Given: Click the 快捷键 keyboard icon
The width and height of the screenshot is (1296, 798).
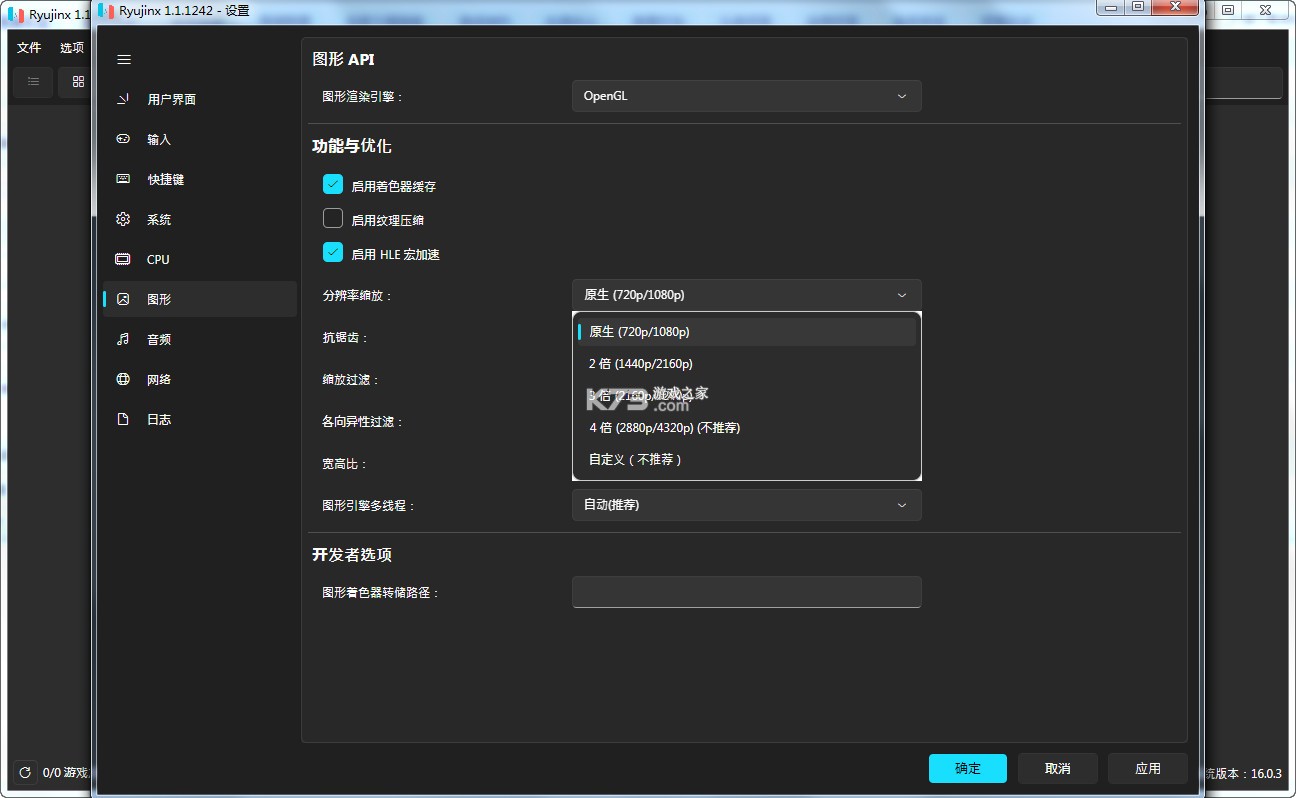Looking at the screenshot, I should click(x=123, y=179).
